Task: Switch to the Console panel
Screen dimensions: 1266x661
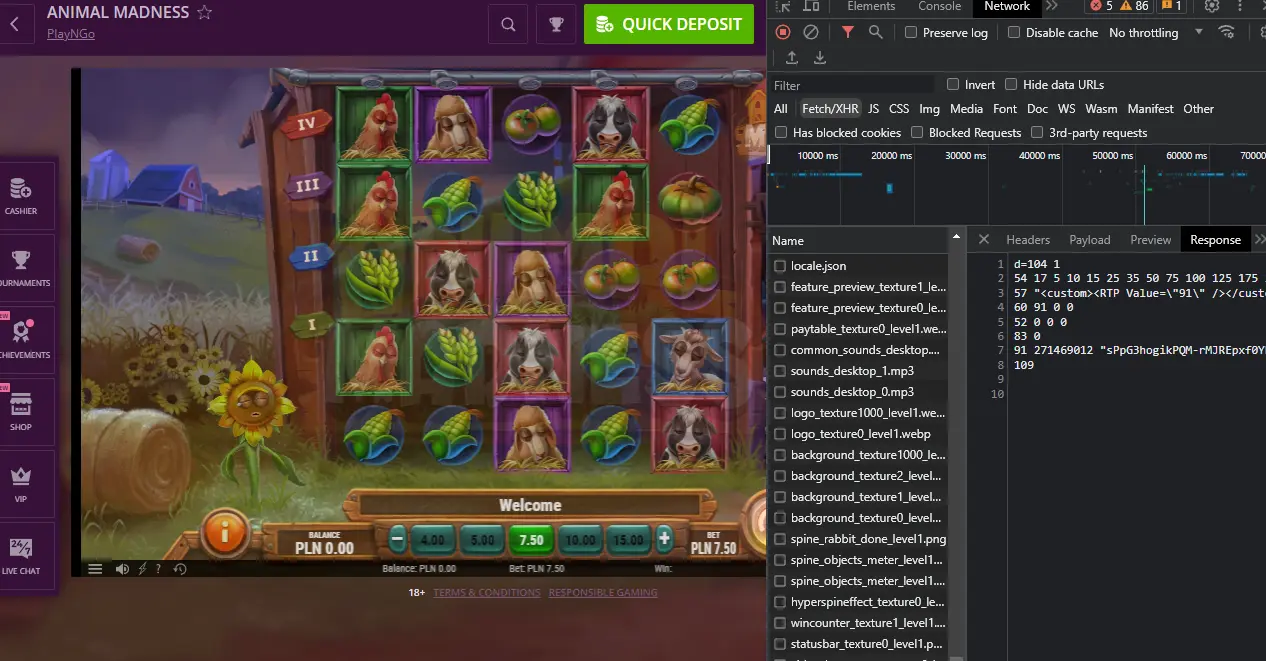Action: click(x=940, y=6)
